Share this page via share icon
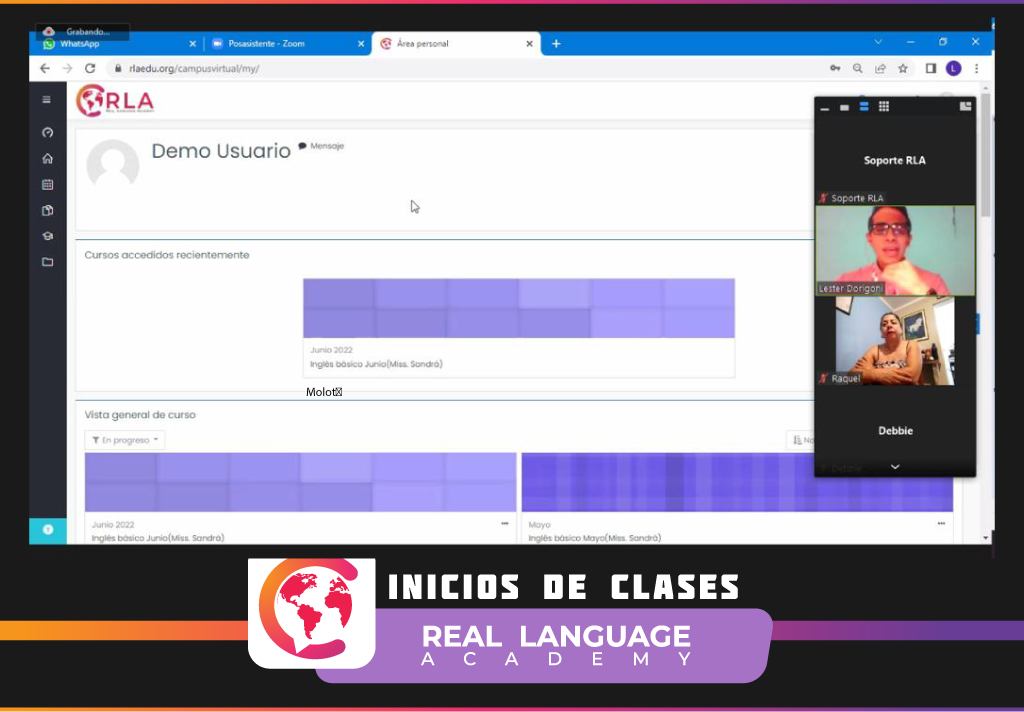 point(880,69)
